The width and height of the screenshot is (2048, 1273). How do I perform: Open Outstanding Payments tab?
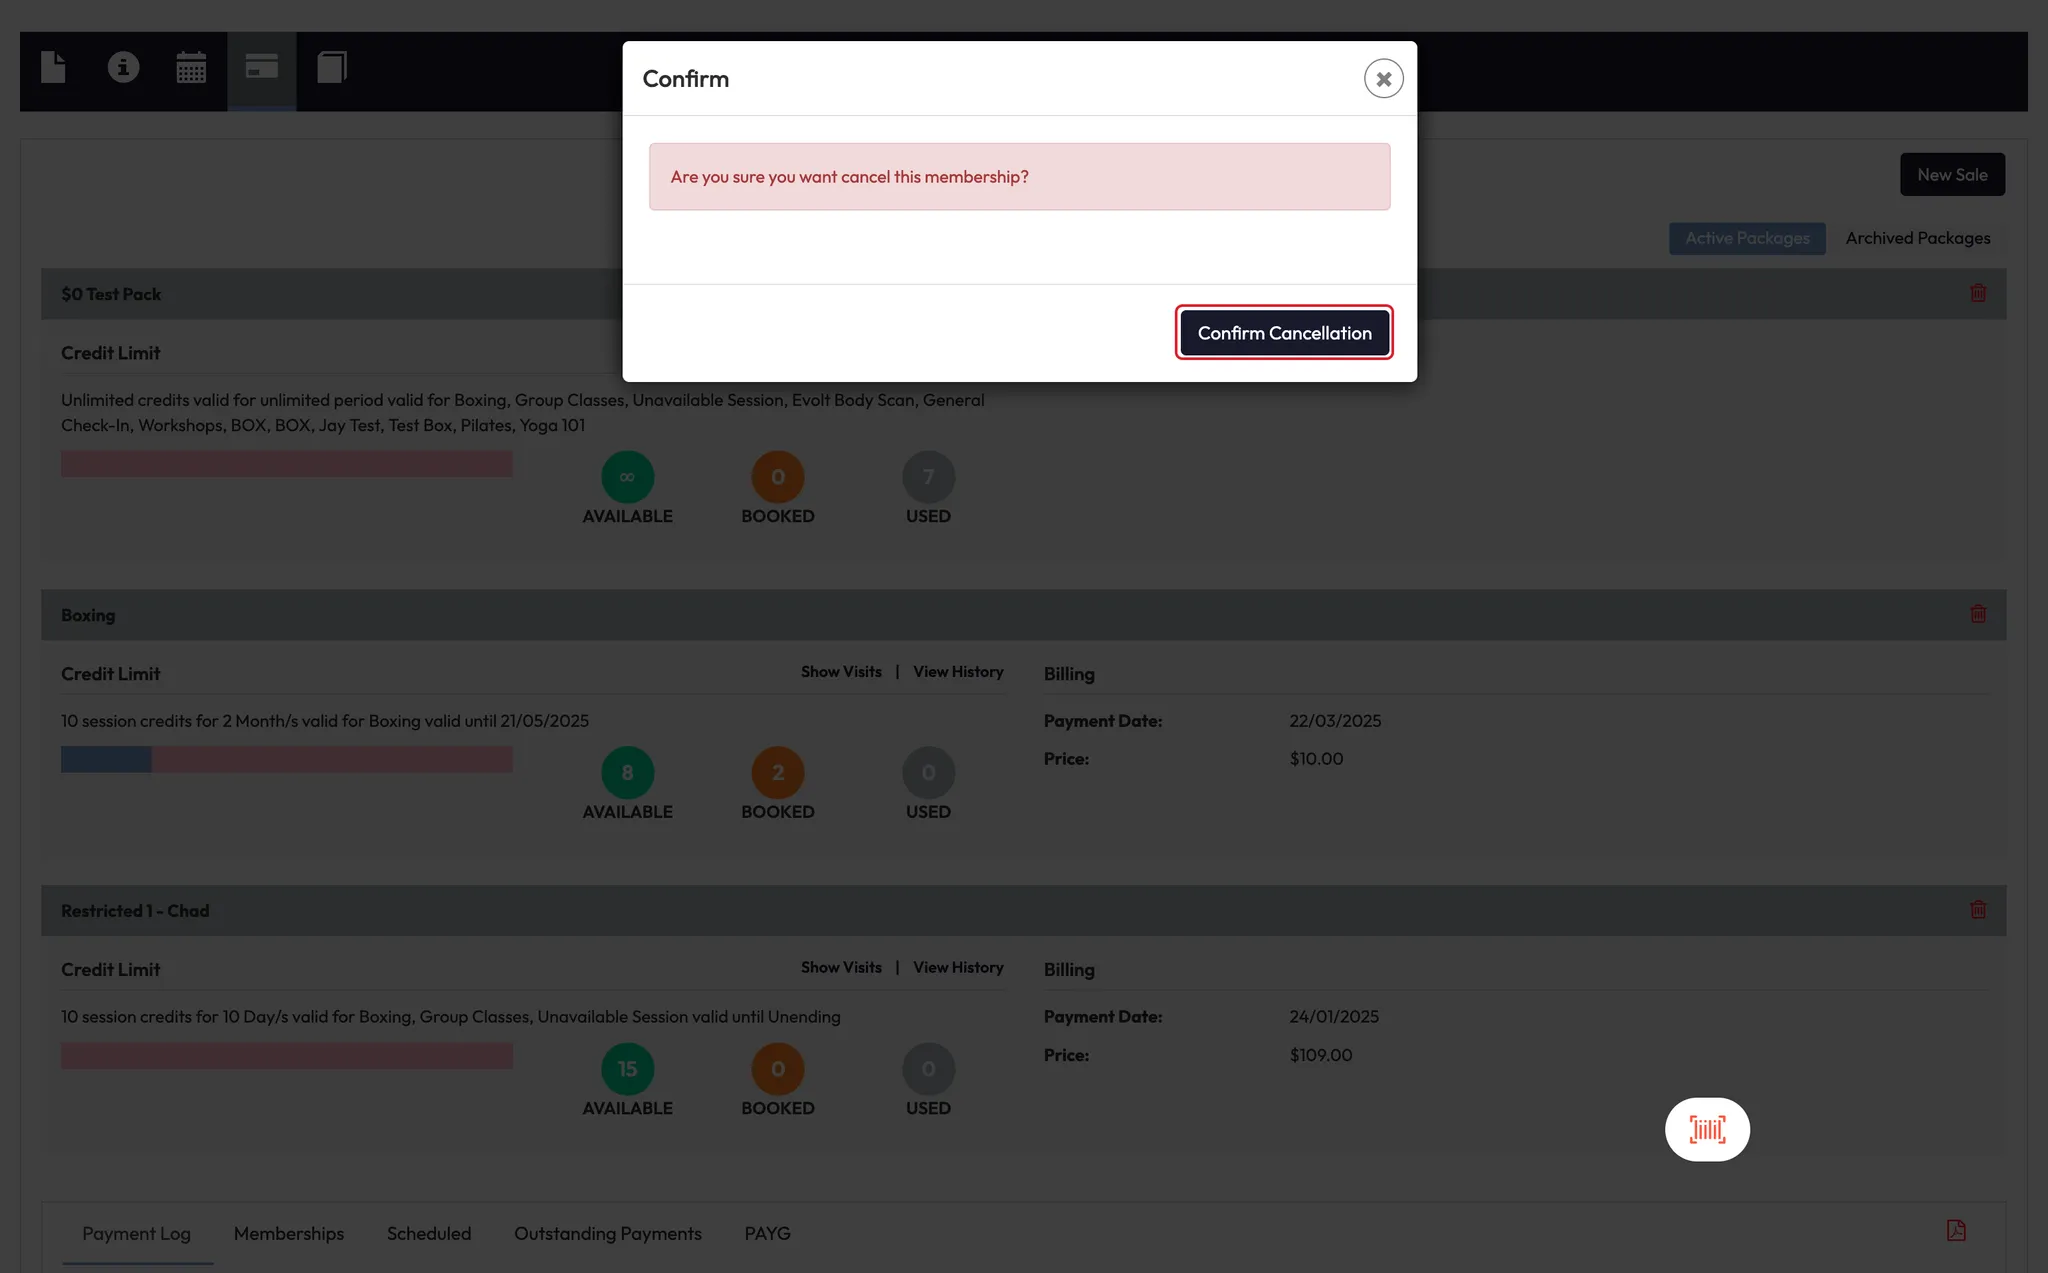pyautogui.click(x=607, y=1233)
